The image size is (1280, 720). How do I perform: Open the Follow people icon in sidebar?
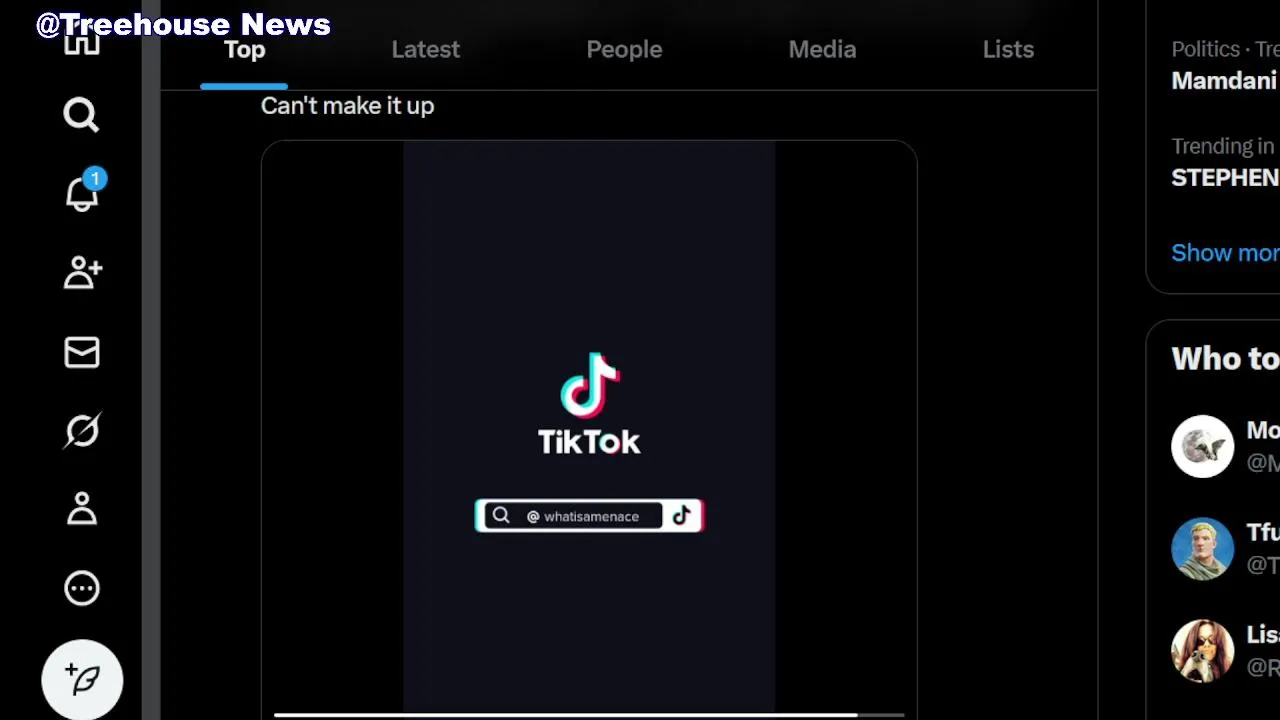click(x=82, y=273)
